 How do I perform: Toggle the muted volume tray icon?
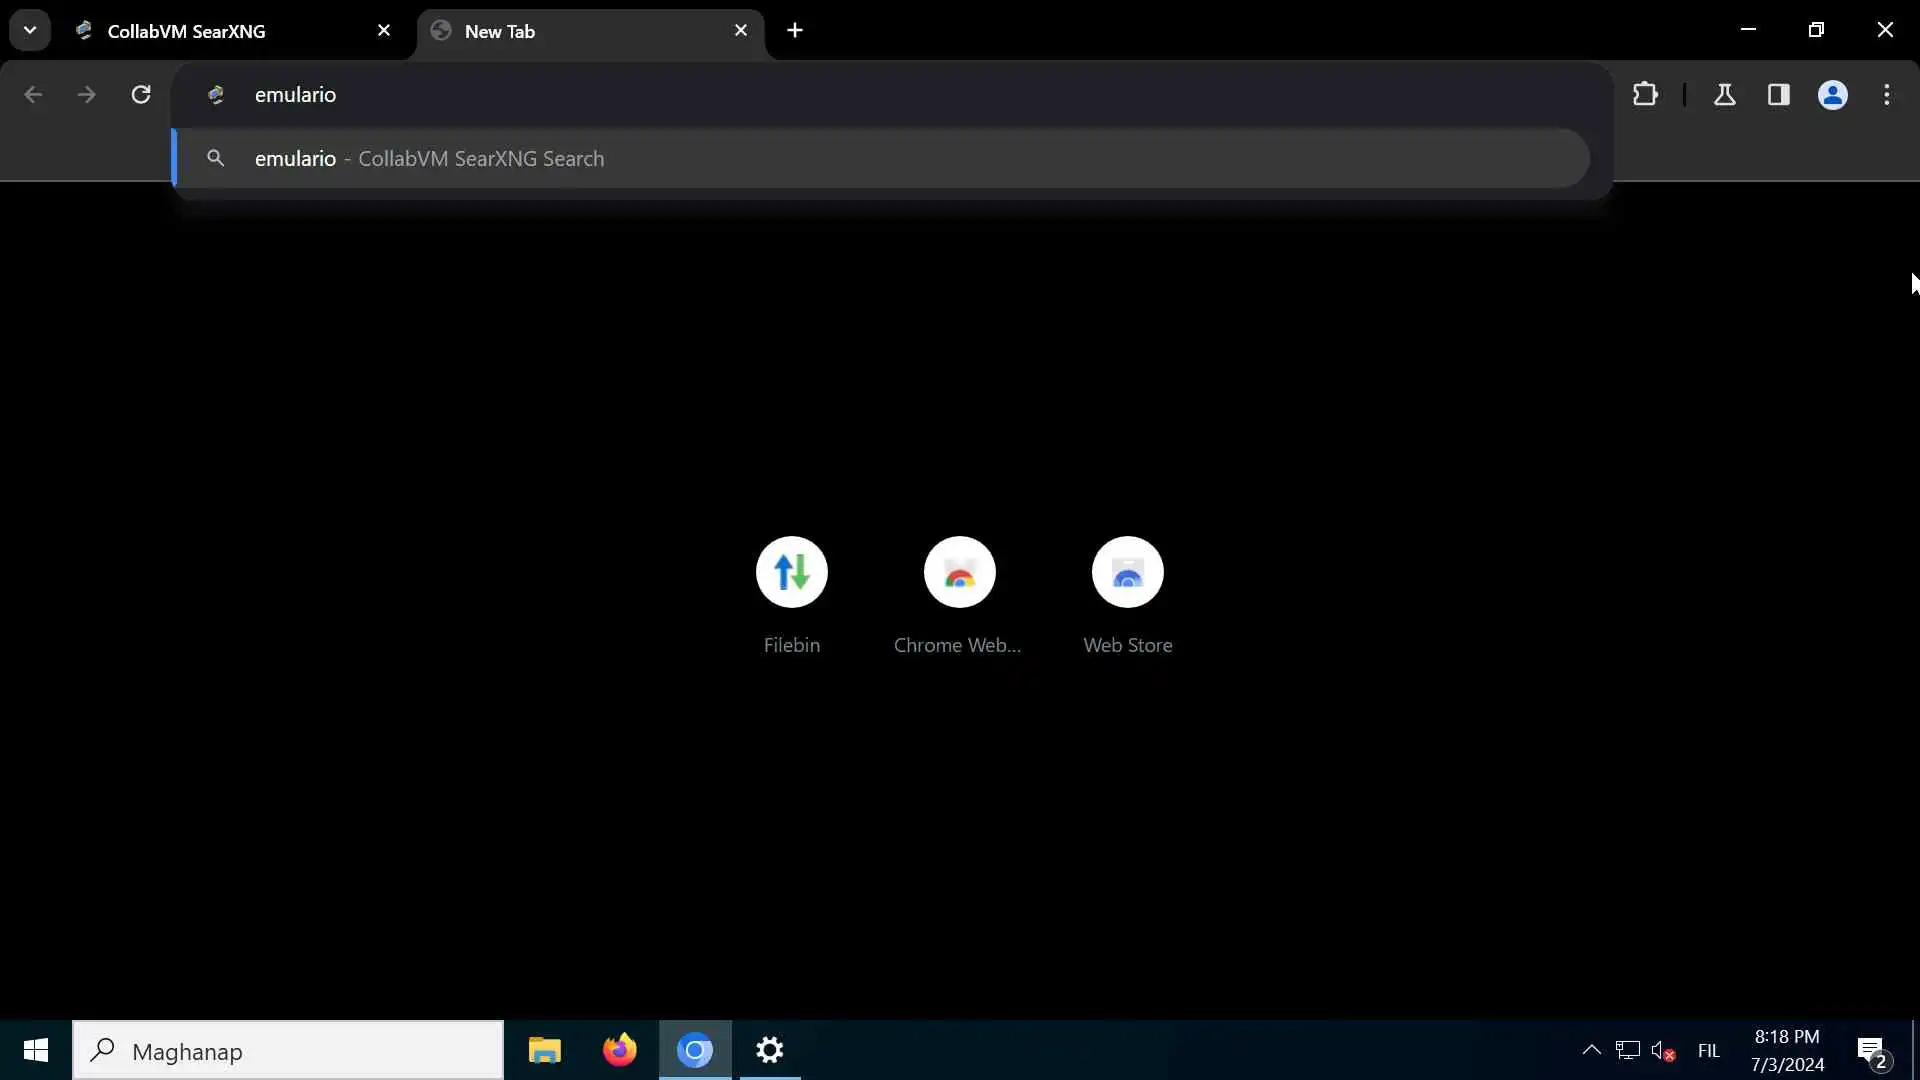pyautogui.click(x=1663, y=1051)
